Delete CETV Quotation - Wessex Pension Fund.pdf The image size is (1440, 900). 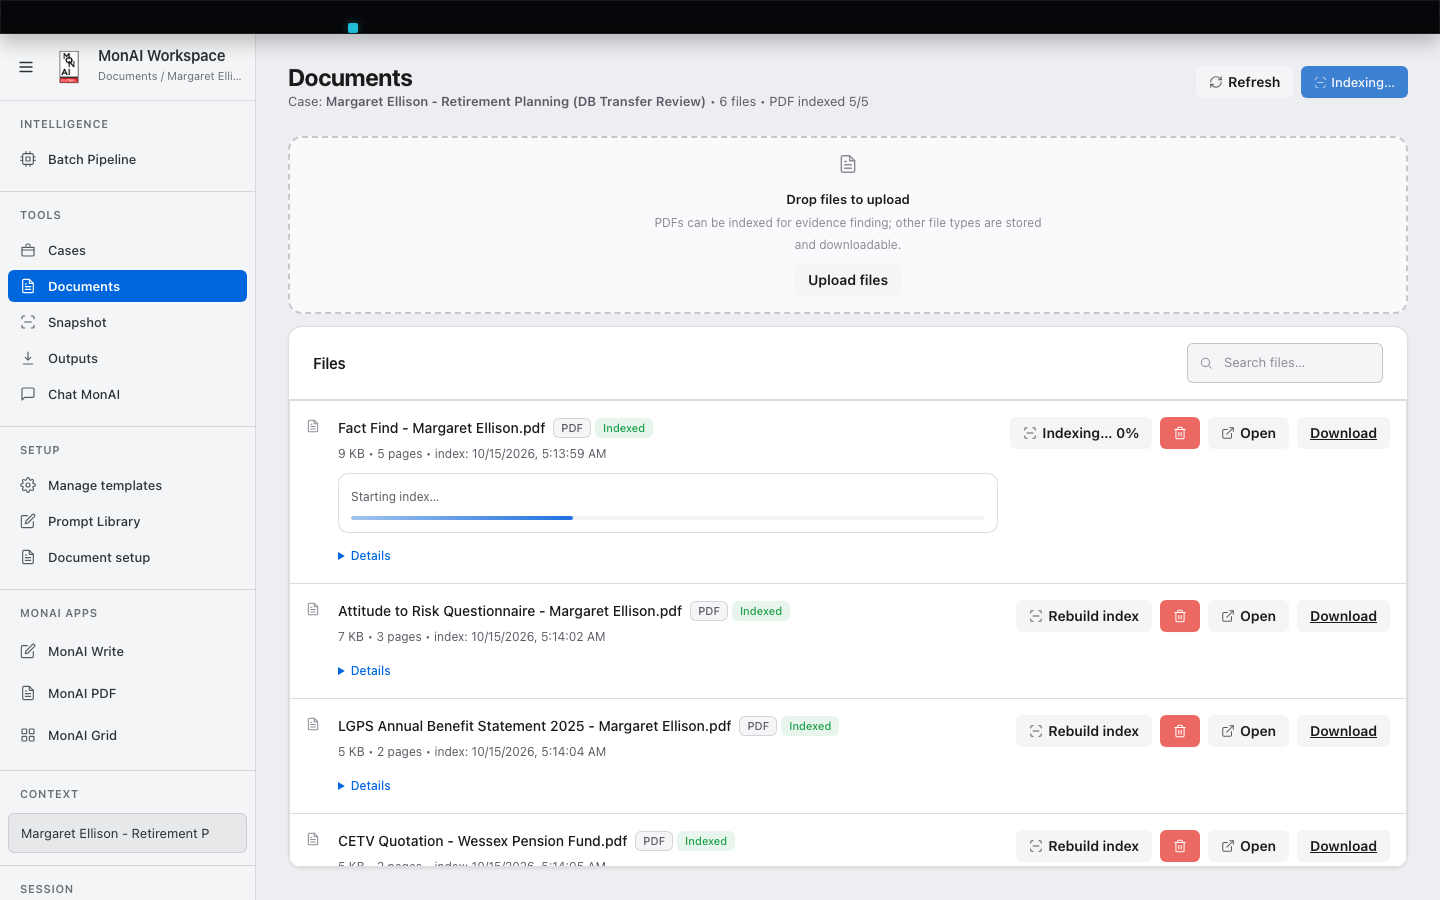point(1180,846)
